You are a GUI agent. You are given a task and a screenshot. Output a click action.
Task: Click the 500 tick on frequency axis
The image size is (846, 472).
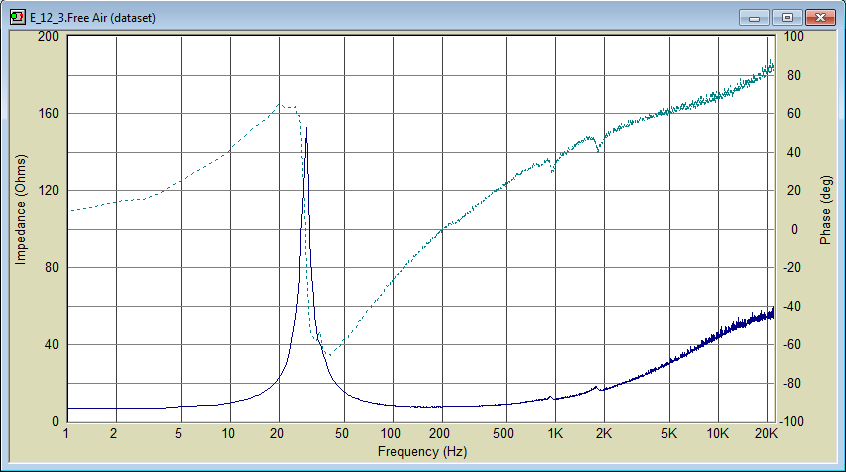tap(503, 433)
